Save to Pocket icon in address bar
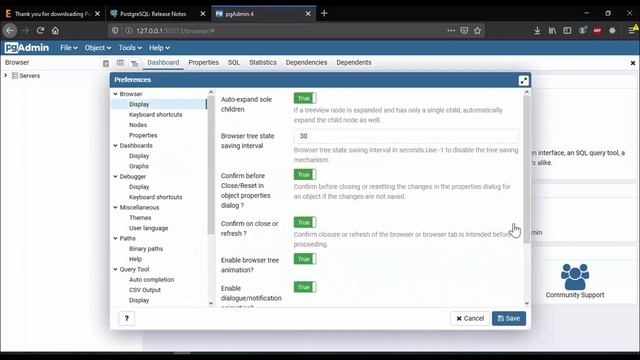640x360 pixels. coord(464,31)
